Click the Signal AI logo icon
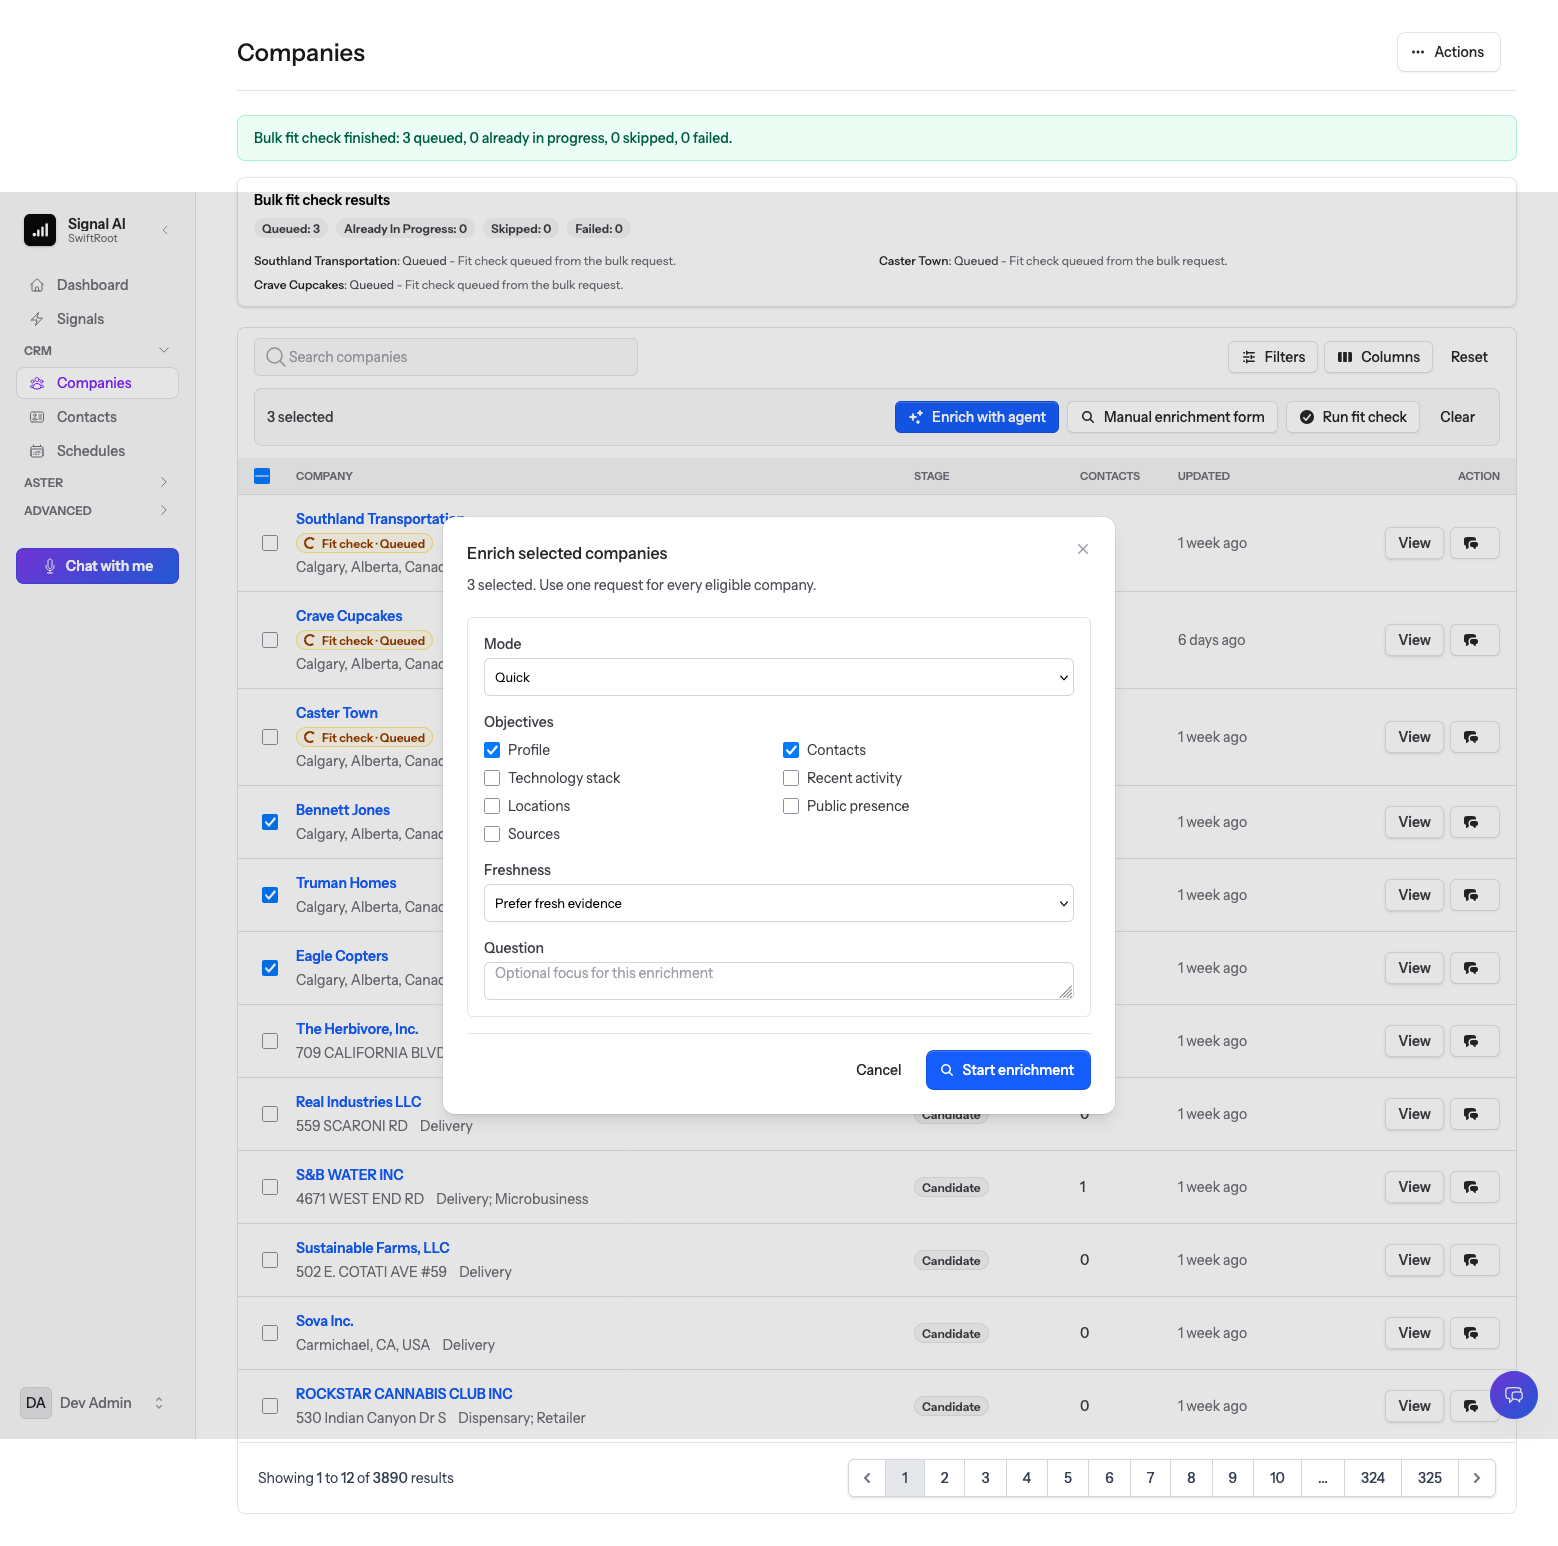Screen dimensions: 1558x1546 [40, 230]
